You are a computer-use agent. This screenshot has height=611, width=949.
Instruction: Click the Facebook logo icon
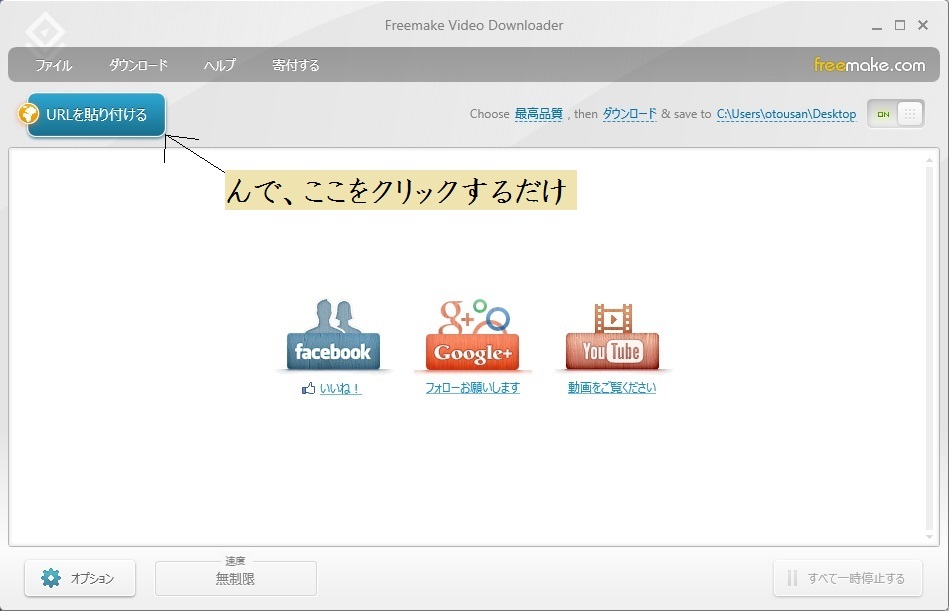pos(333,335)
